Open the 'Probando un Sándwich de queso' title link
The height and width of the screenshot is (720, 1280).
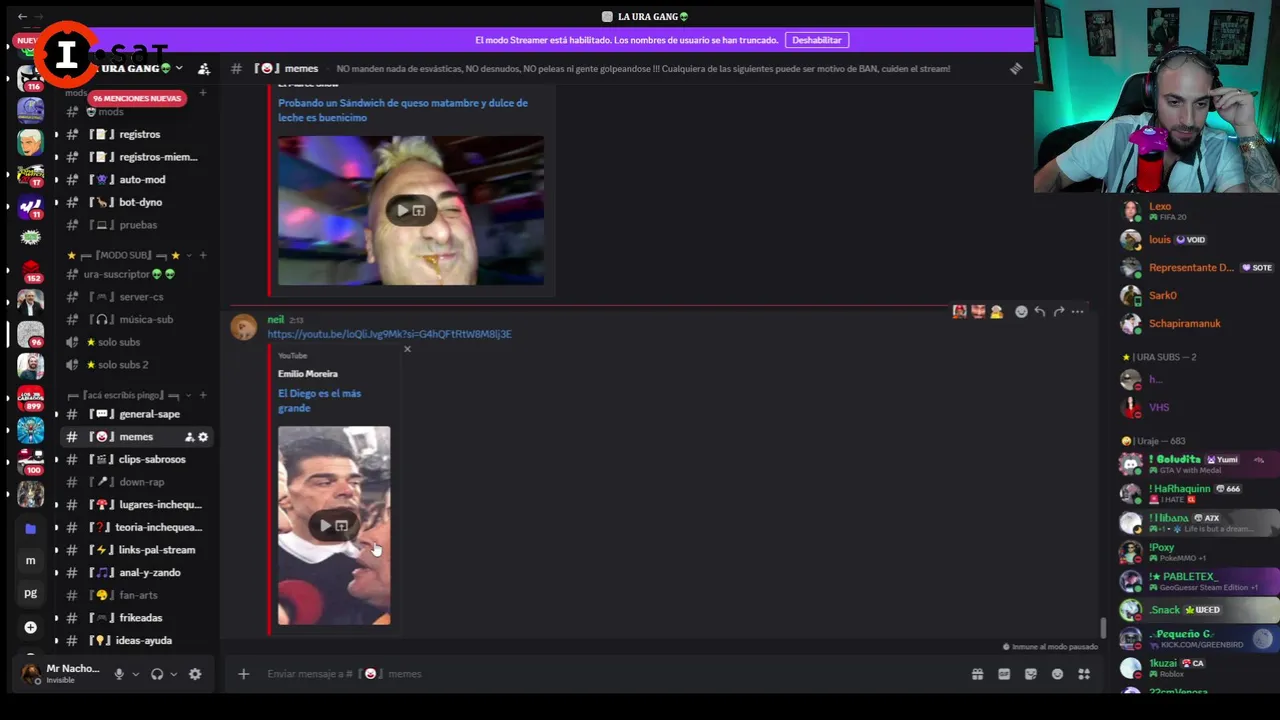[x=403, y=110]
